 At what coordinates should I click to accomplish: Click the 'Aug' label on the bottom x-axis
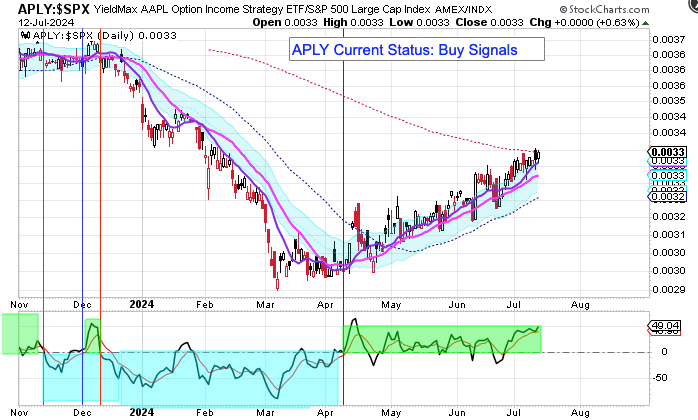580,411
